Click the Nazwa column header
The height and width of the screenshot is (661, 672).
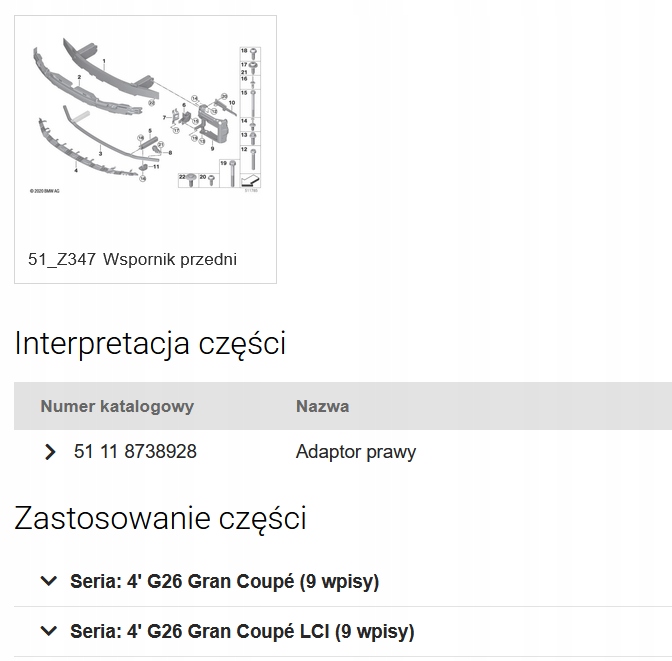(322, 406)
